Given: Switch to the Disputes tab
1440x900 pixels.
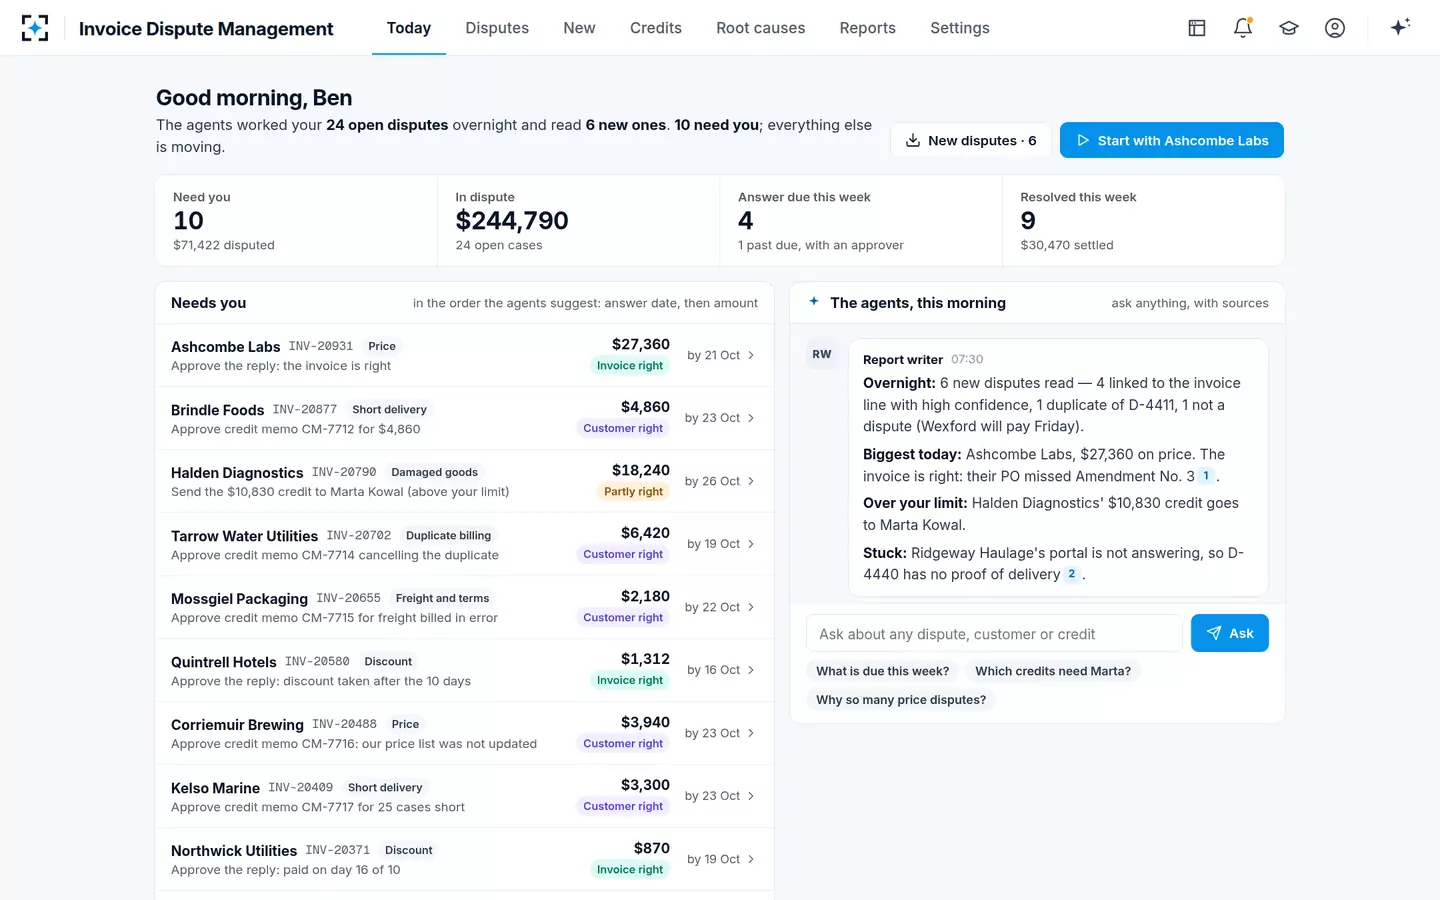Looking at the screenshot, I should pyautogui.click(x=497, y=28).
